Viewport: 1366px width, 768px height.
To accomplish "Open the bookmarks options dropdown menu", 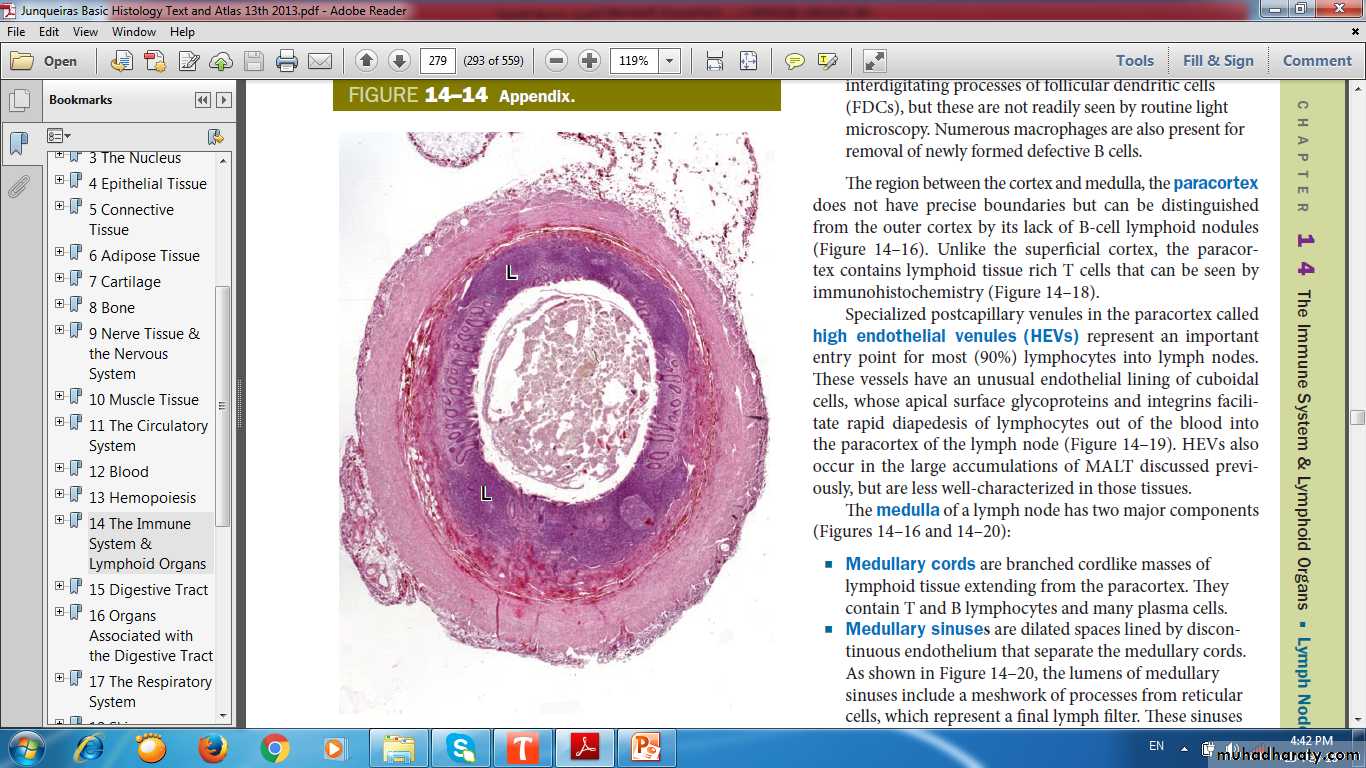I will pos(59,136).
